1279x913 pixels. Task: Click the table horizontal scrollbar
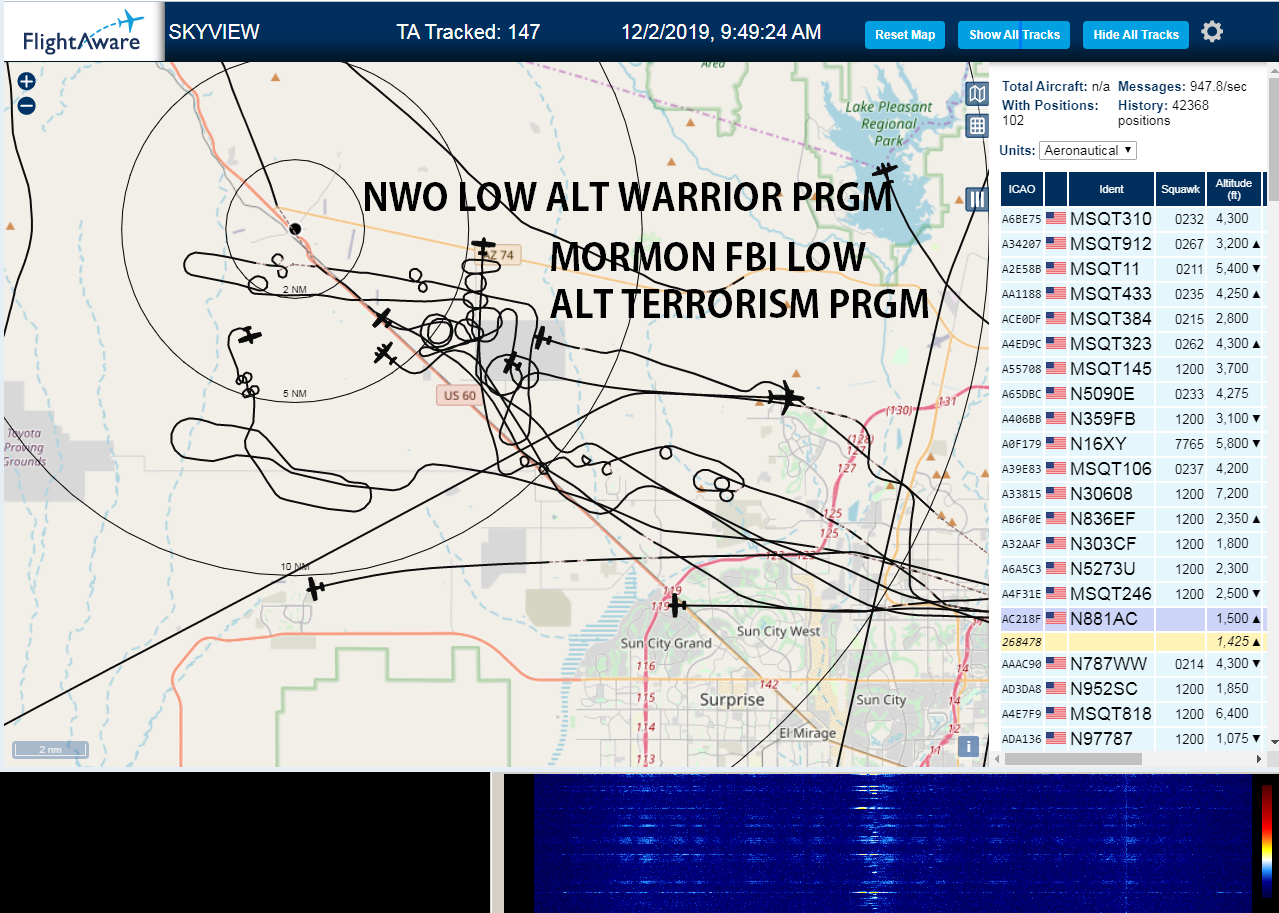(1073, 759)
